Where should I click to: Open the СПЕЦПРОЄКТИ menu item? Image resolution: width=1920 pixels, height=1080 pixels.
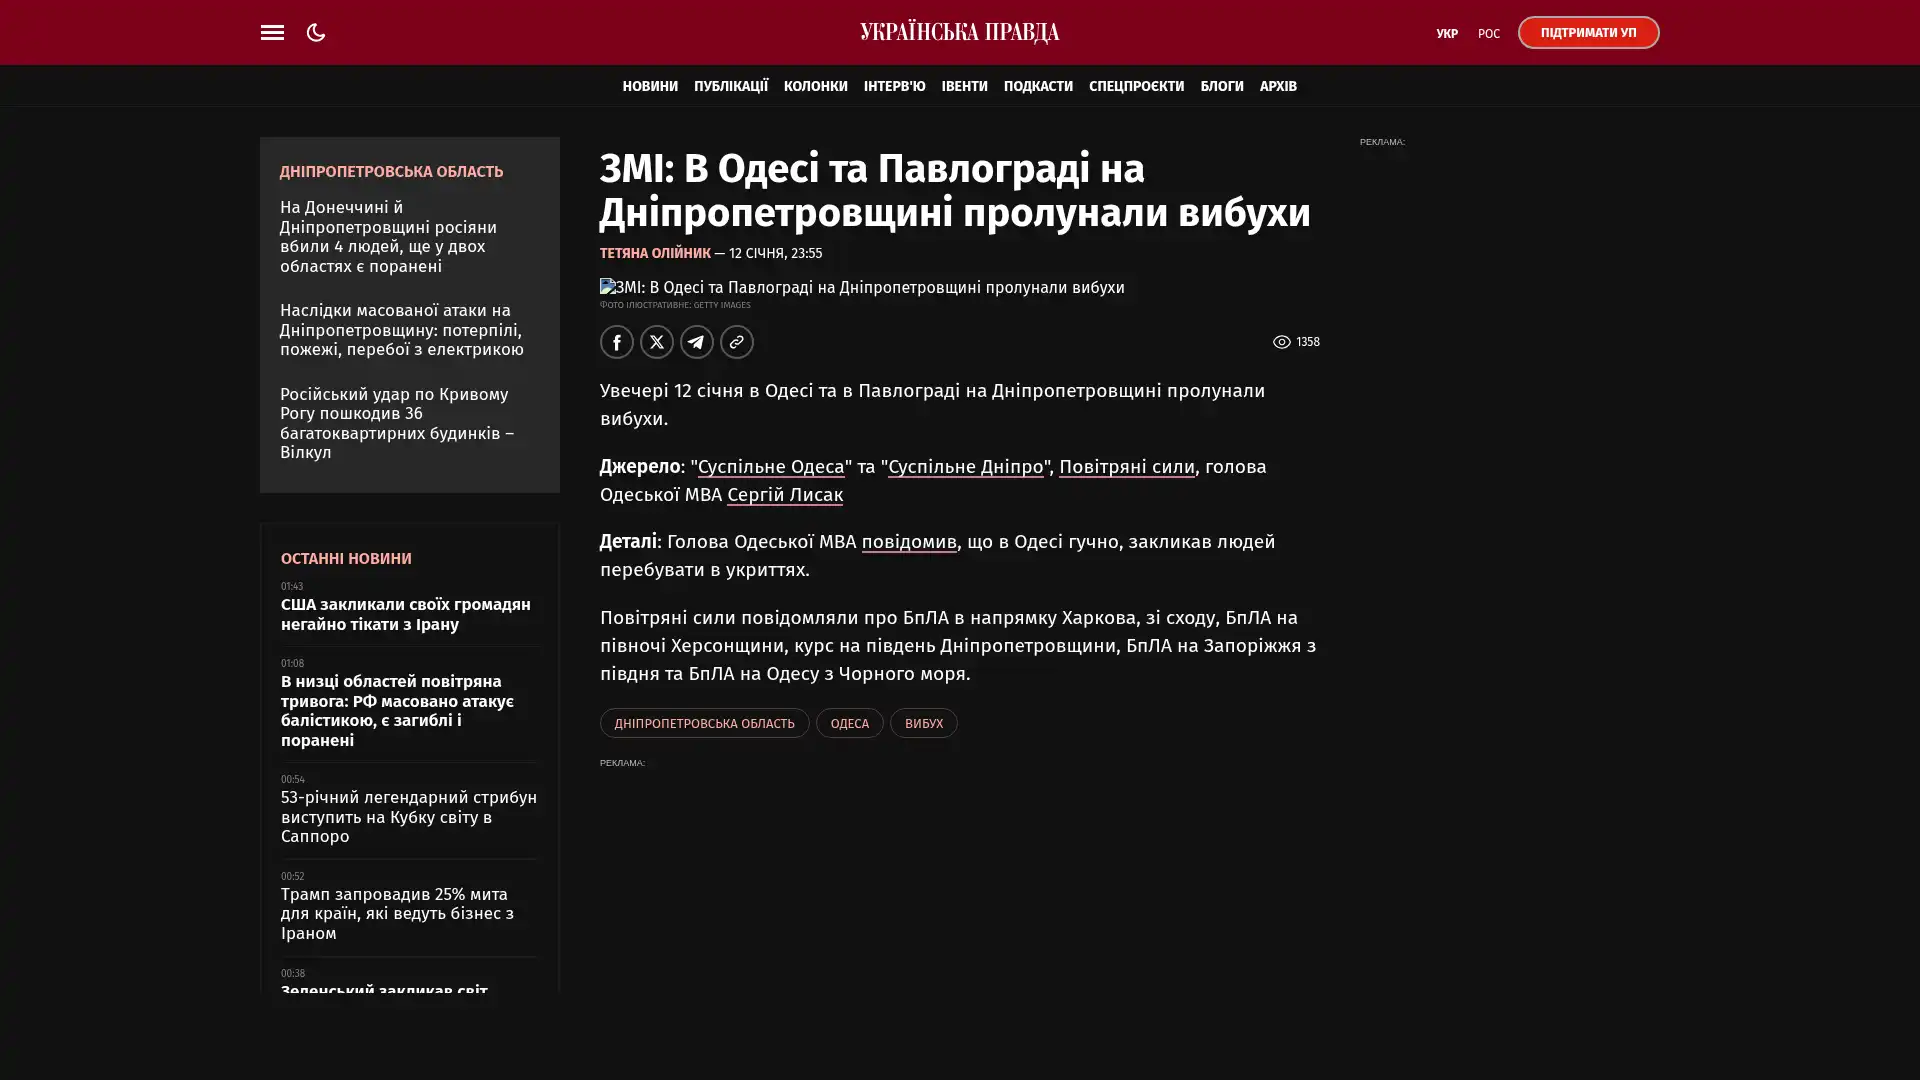point(1136,86)
